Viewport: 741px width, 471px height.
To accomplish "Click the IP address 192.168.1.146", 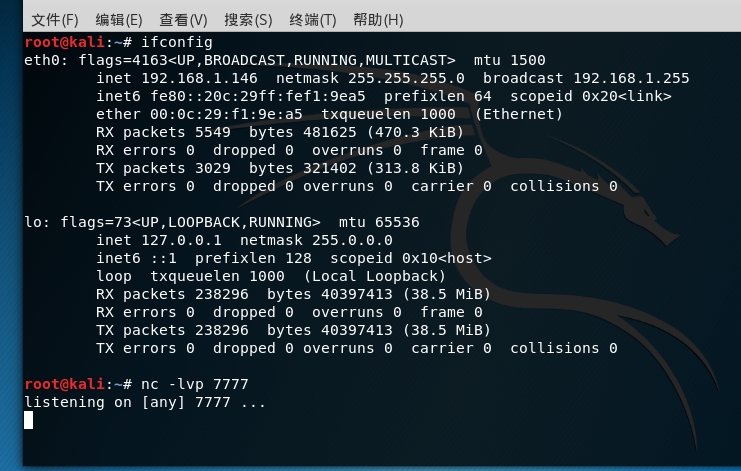I will click(198, 78).
